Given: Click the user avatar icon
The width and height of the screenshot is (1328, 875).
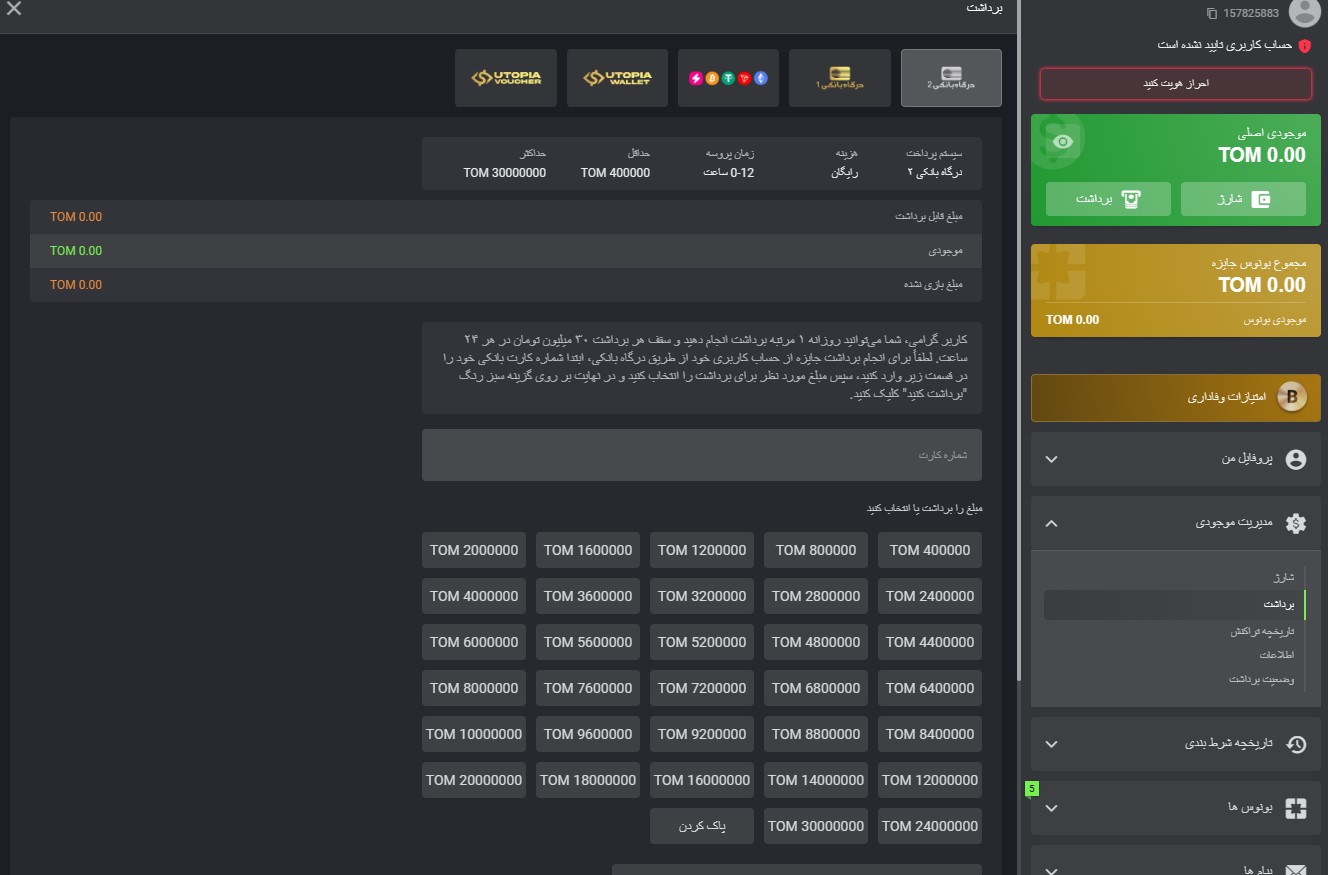Looking at the screenshot, I should click(1304, 12).
